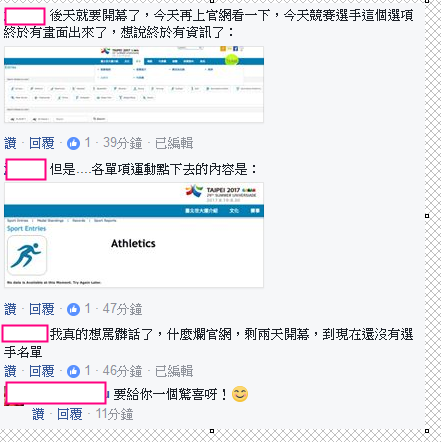Click the Athletics runner icon in the screenshot
This screenshot has height=442, width=441.
tap(27, 255)
